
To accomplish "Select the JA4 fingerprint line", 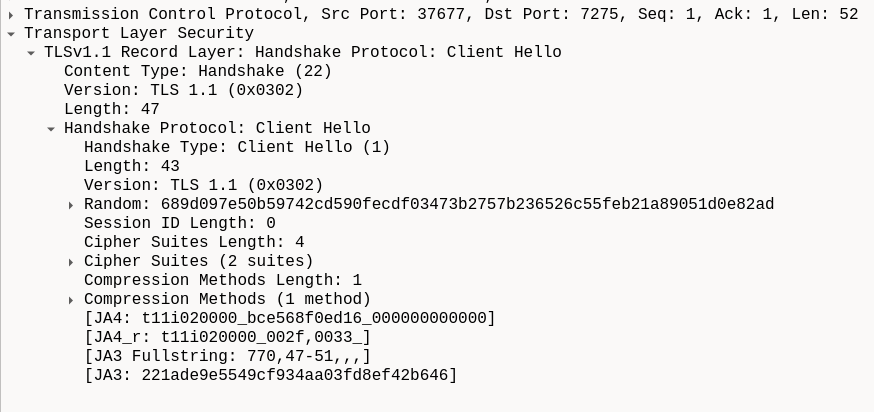I will click(290, 318).
